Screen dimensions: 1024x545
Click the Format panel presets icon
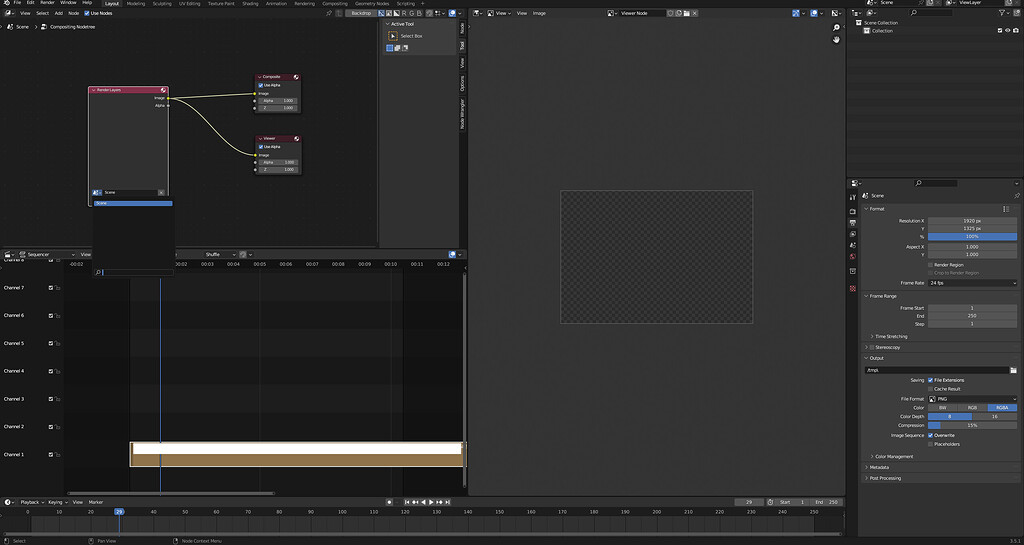(x=1006, y=209)
